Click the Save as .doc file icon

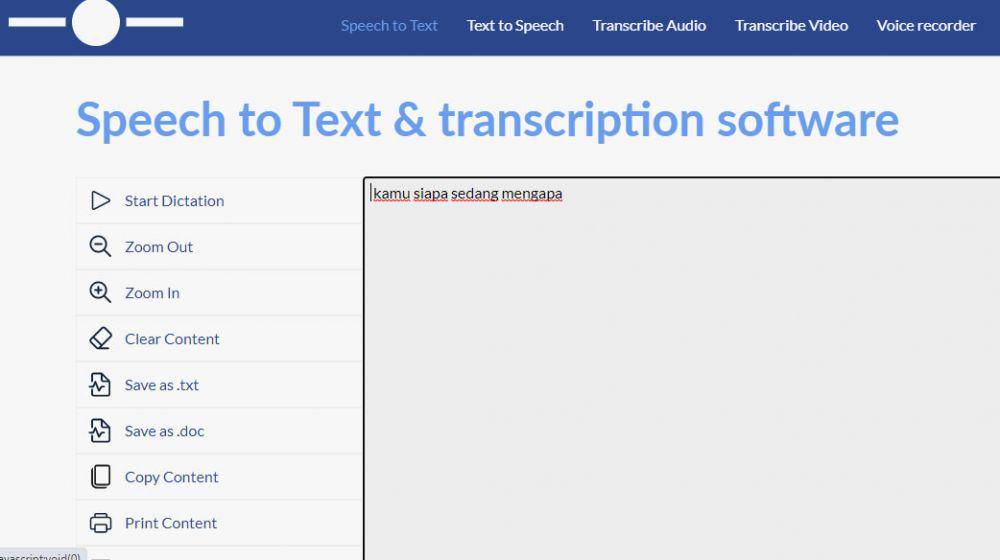point(100,431)
